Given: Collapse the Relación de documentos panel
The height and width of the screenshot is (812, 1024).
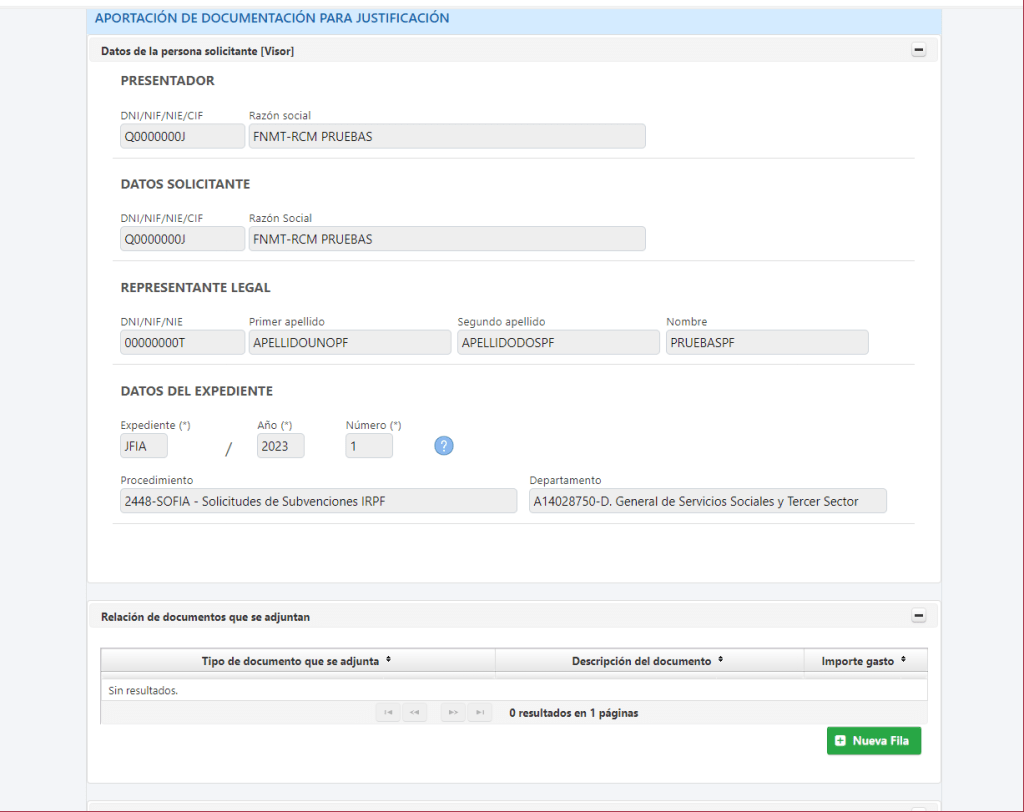Looking at the screenshot, I should (918, 617).
